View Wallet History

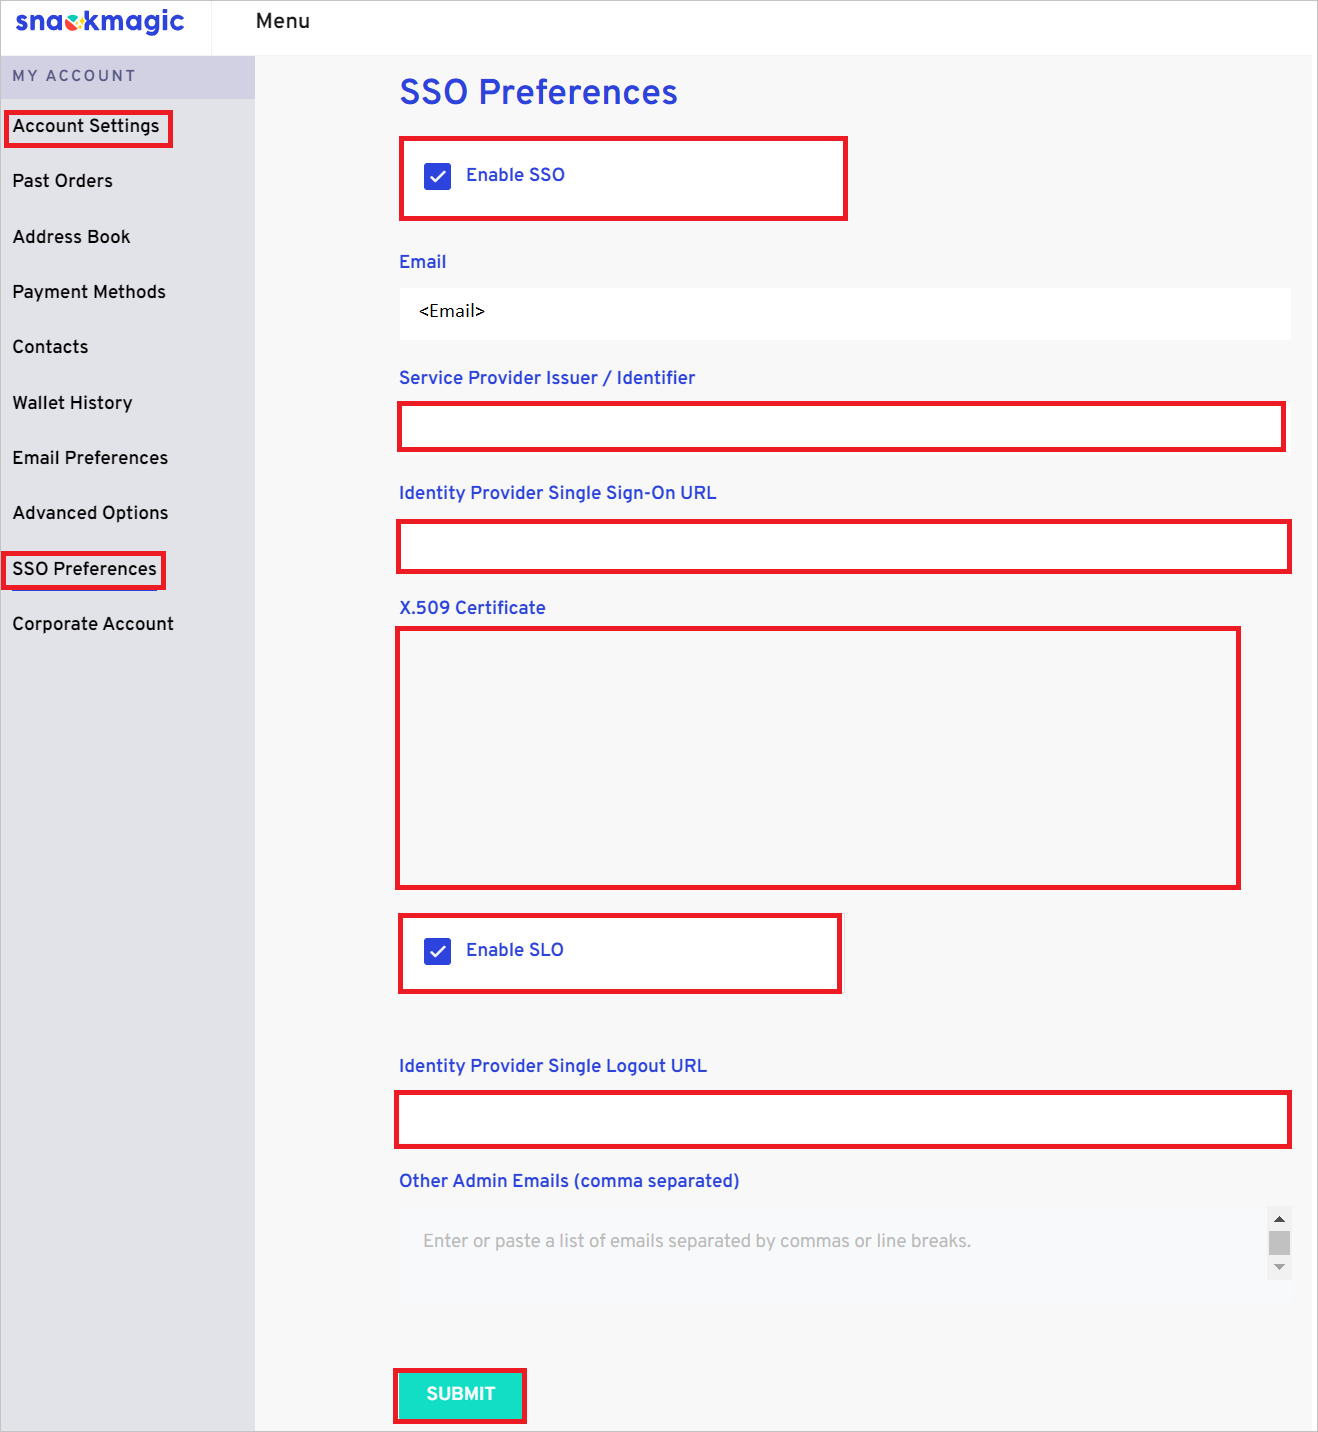[x=72, y=403]
